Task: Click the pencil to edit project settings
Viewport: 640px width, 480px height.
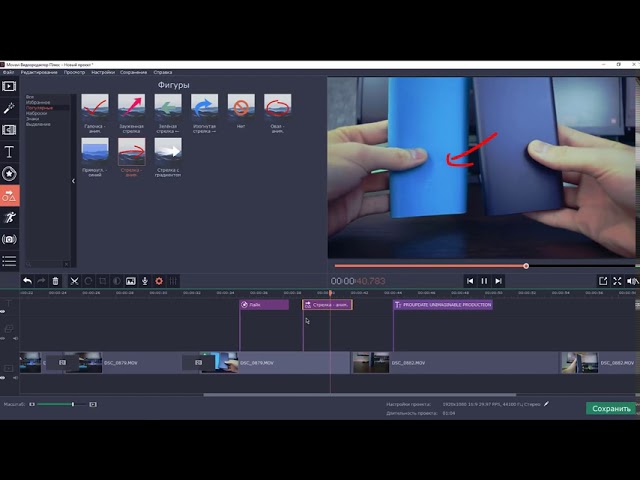Action: tap(546, 404)
